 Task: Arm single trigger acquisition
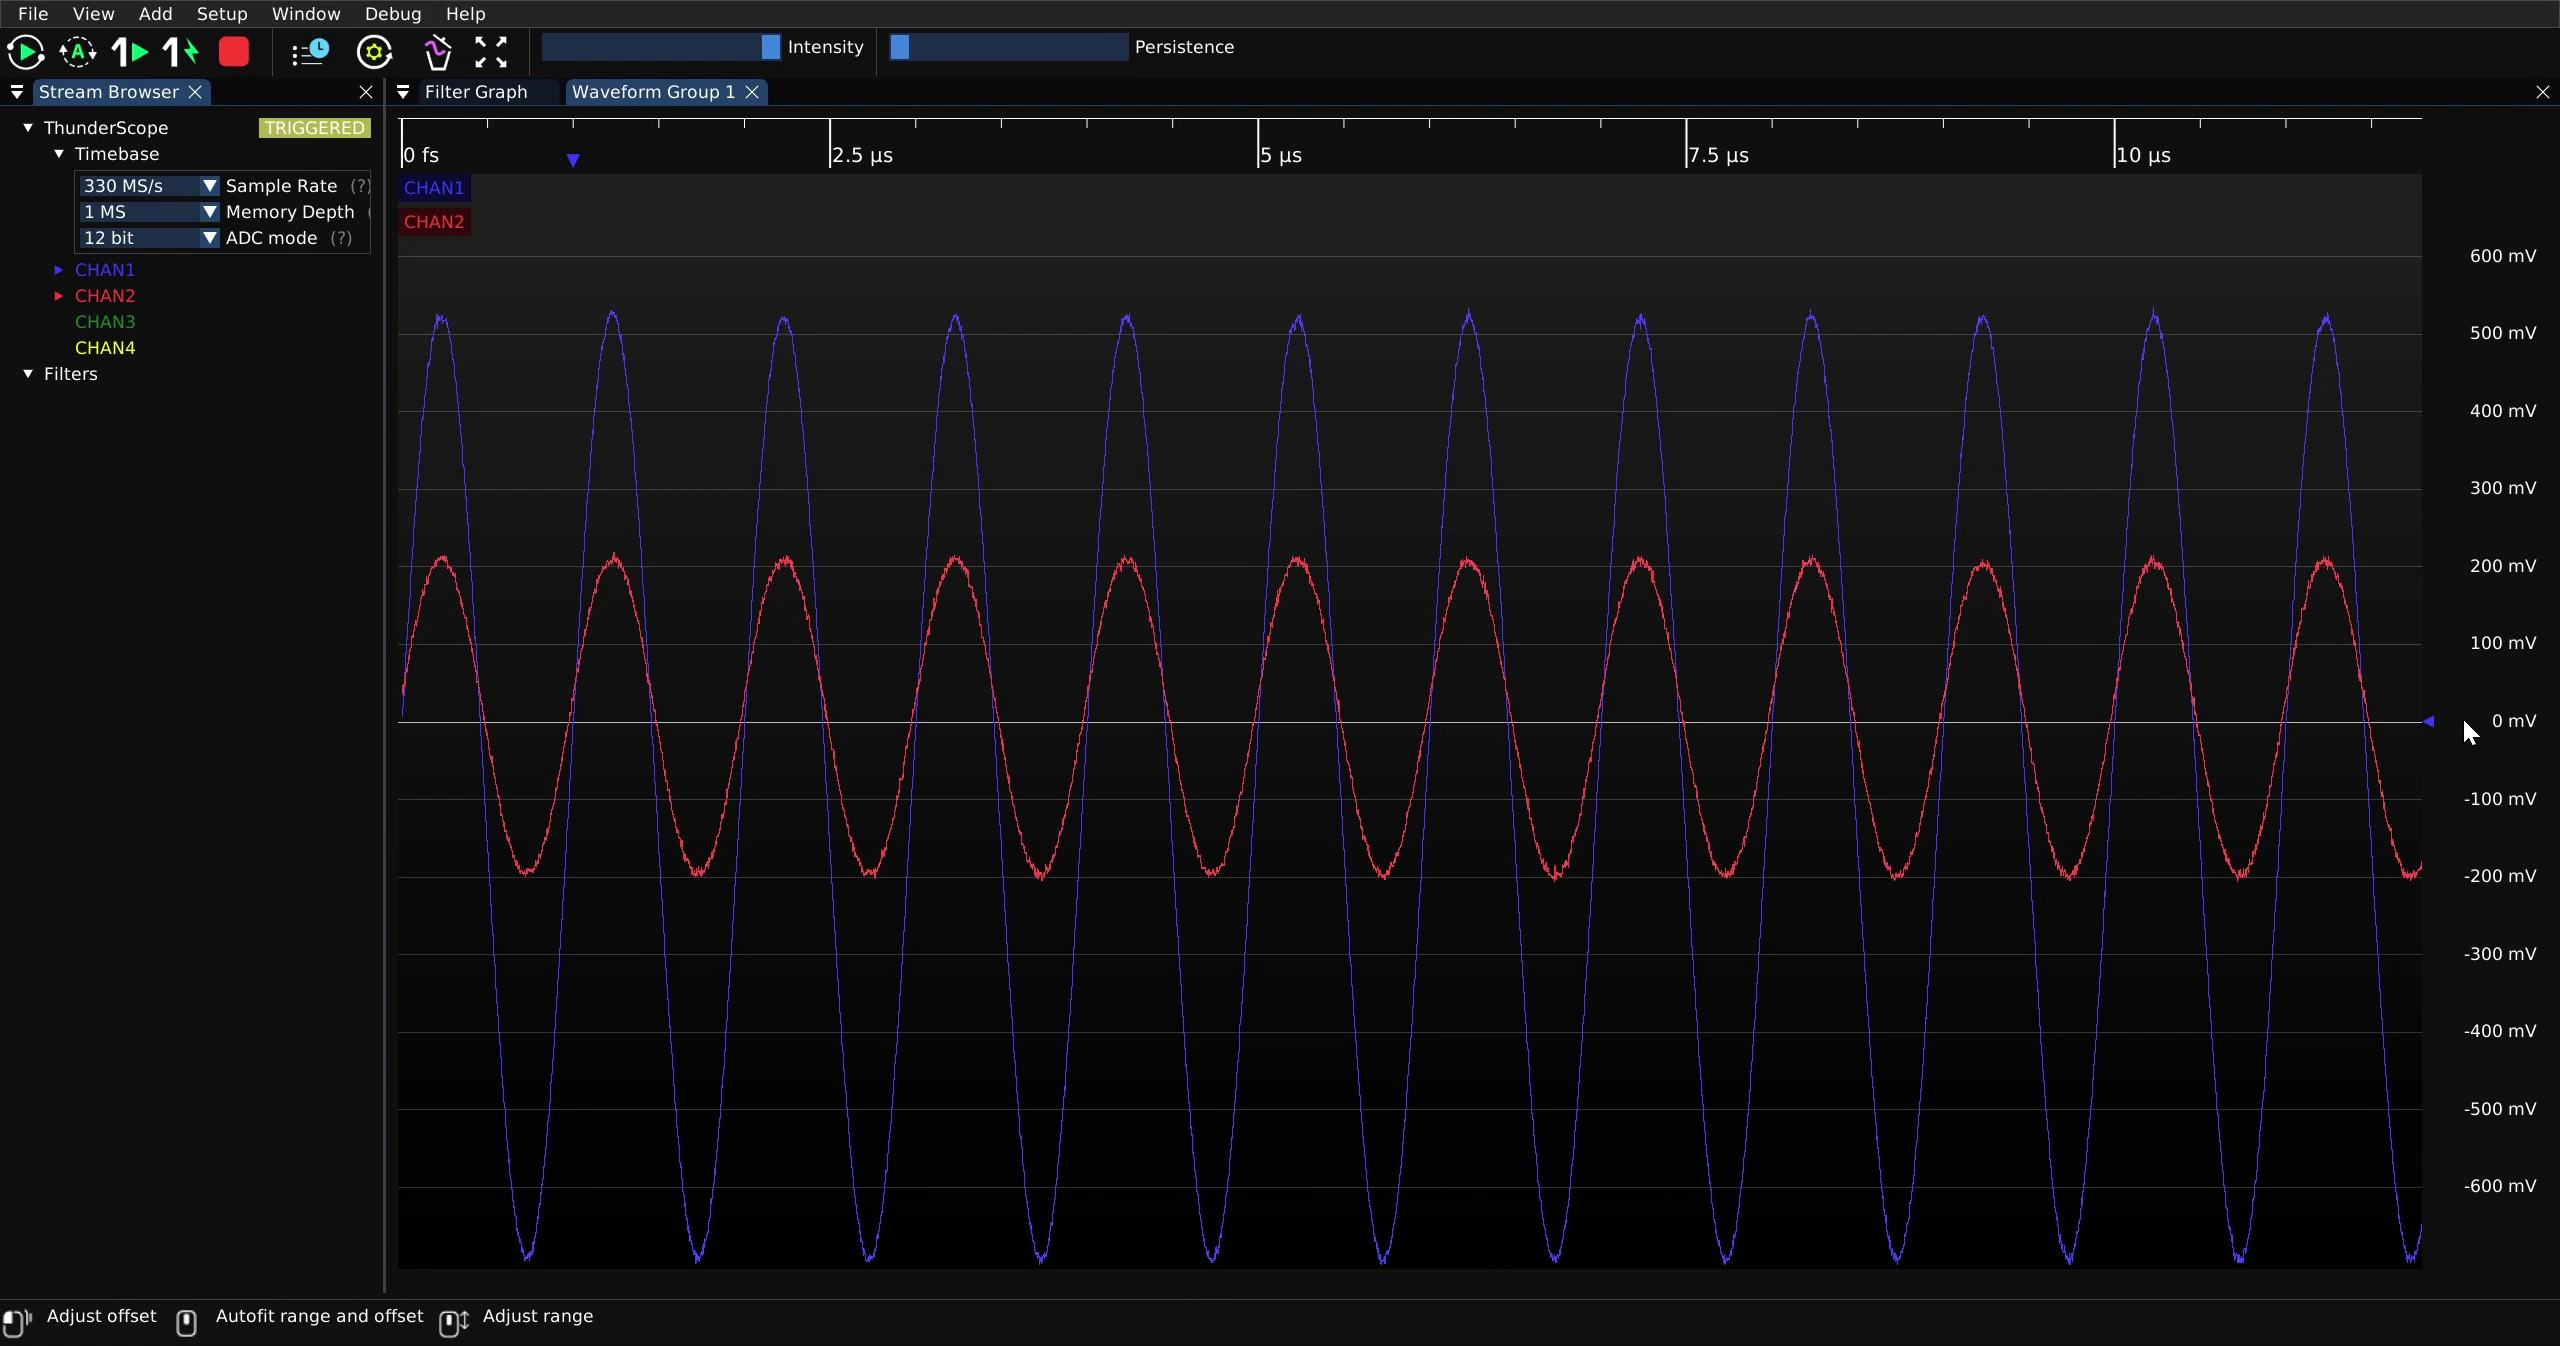(130, 52)
